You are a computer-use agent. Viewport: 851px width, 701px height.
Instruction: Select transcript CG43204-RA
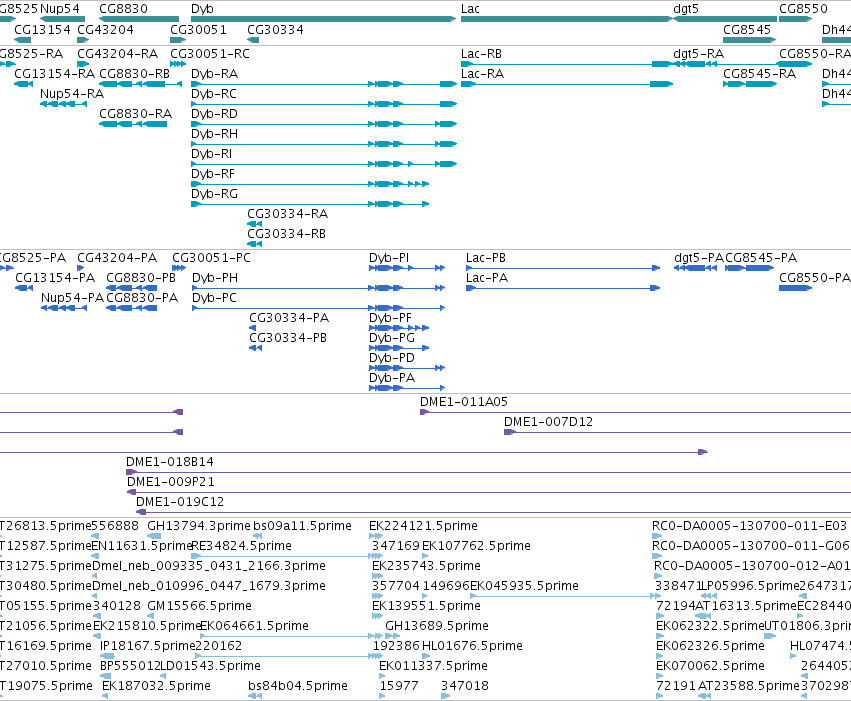click(118, 54)
